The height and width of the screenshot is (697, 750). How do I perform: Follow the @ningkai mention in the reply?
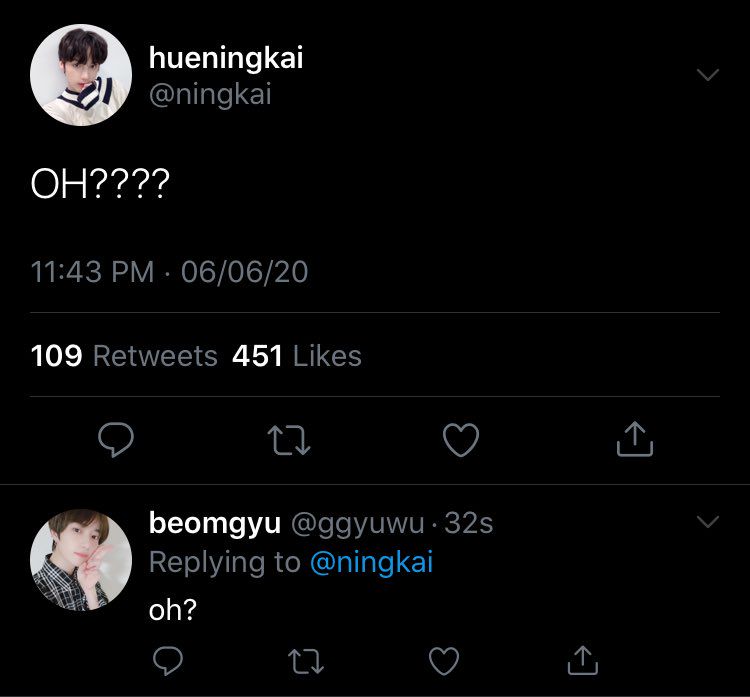pos(371,562)
